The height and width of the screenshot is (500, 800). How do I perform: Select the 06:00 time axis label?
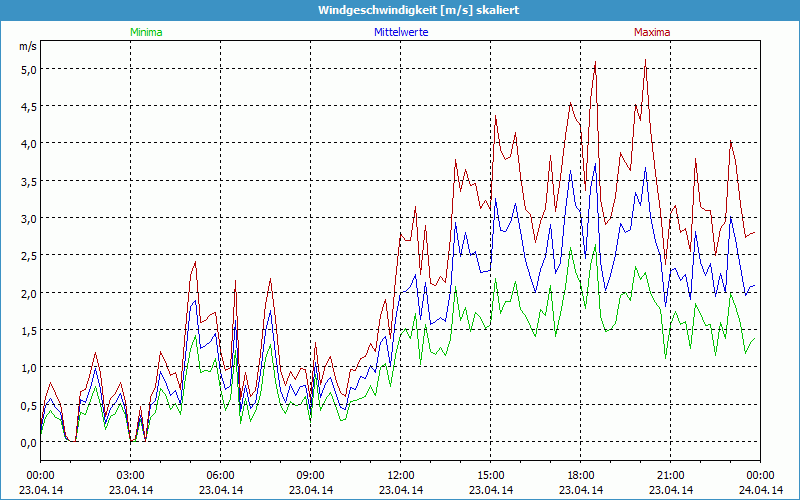click(x=220, y=475)
